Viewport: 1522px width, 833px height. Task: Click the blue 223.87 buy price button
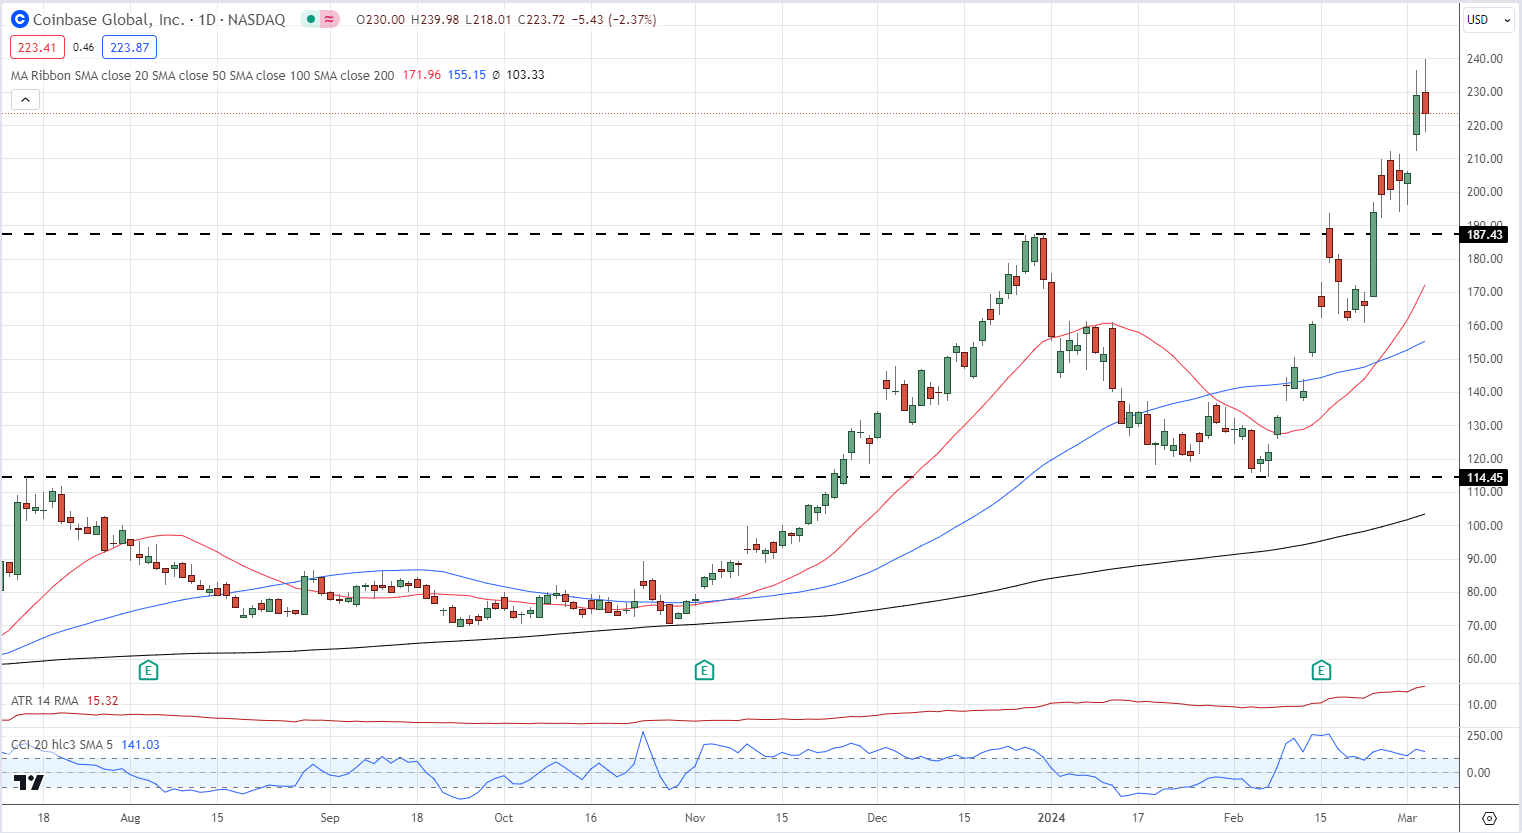click(x=129, y=47)
